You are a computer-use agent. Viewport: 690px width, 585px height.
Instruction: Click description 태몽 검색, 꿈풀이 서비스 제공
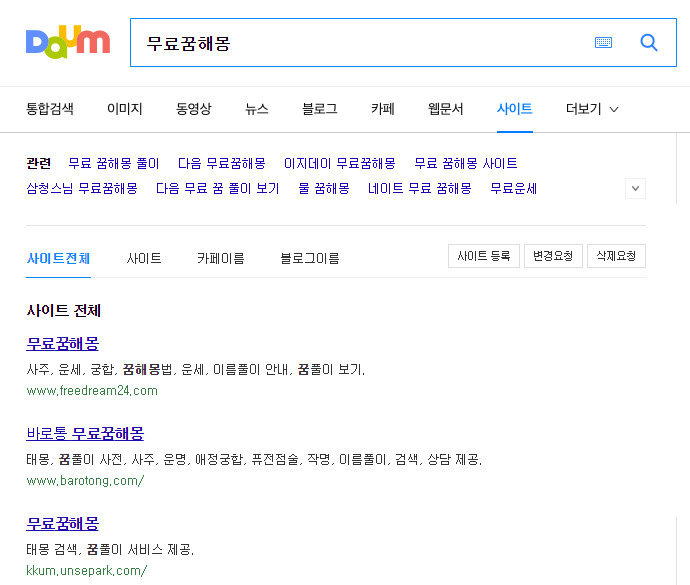[110, 549]
